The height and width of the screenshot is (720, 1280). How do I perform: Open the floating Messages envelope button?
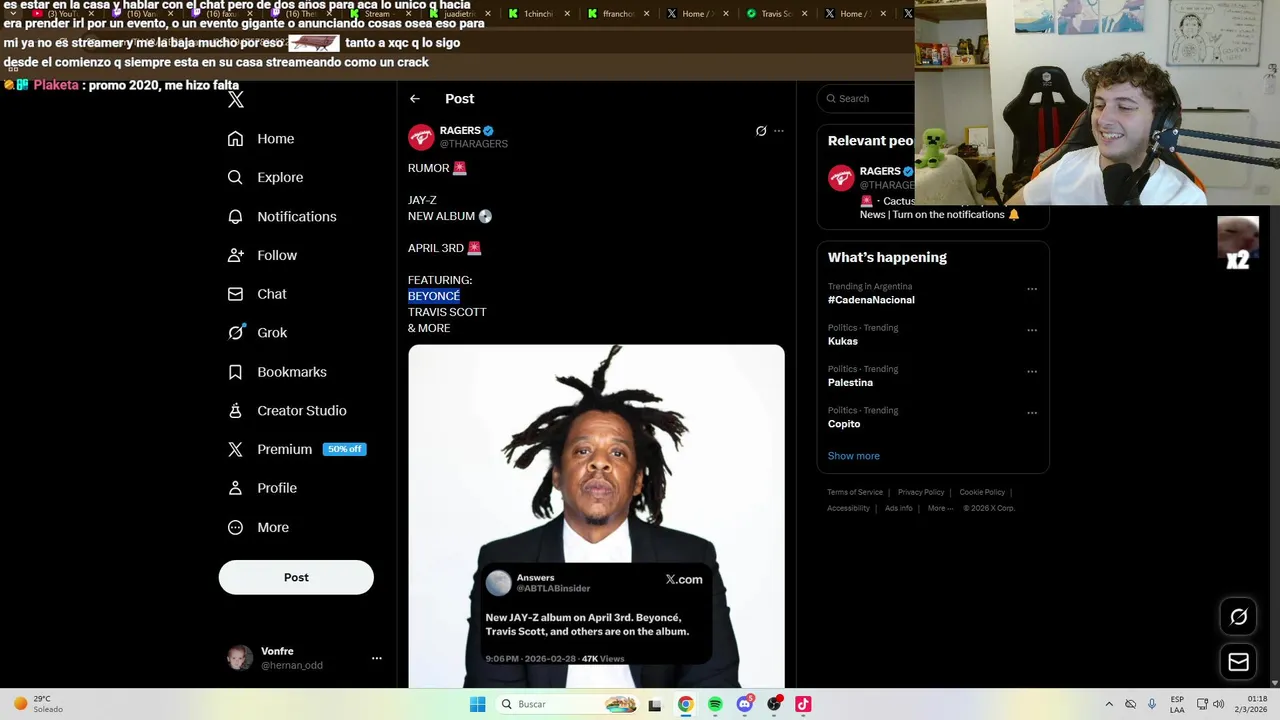pos(1238,662)
